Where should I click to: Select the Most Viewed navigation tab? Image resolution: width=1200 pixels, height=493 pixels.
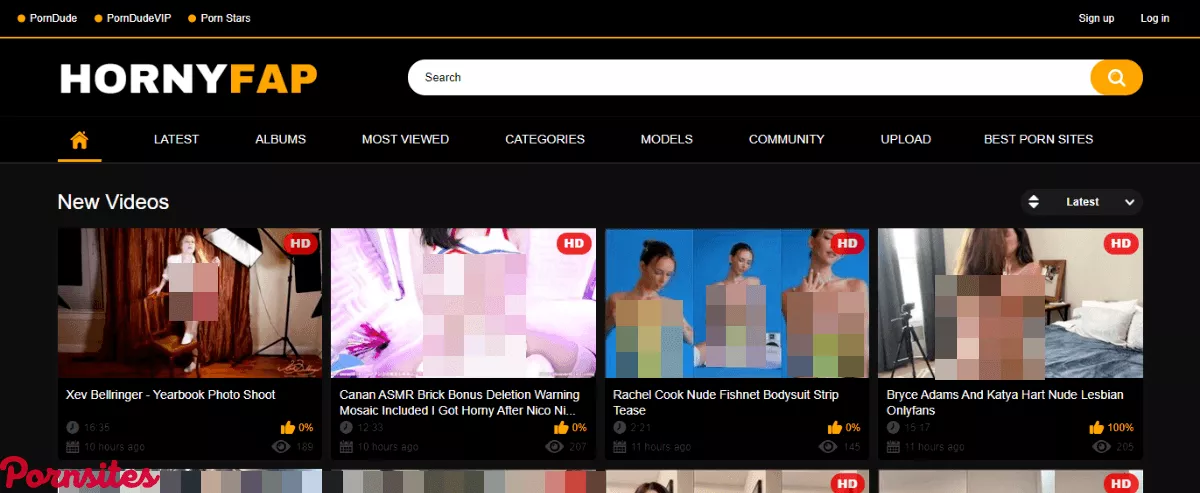pyautogui.click(x=405, y=139)
